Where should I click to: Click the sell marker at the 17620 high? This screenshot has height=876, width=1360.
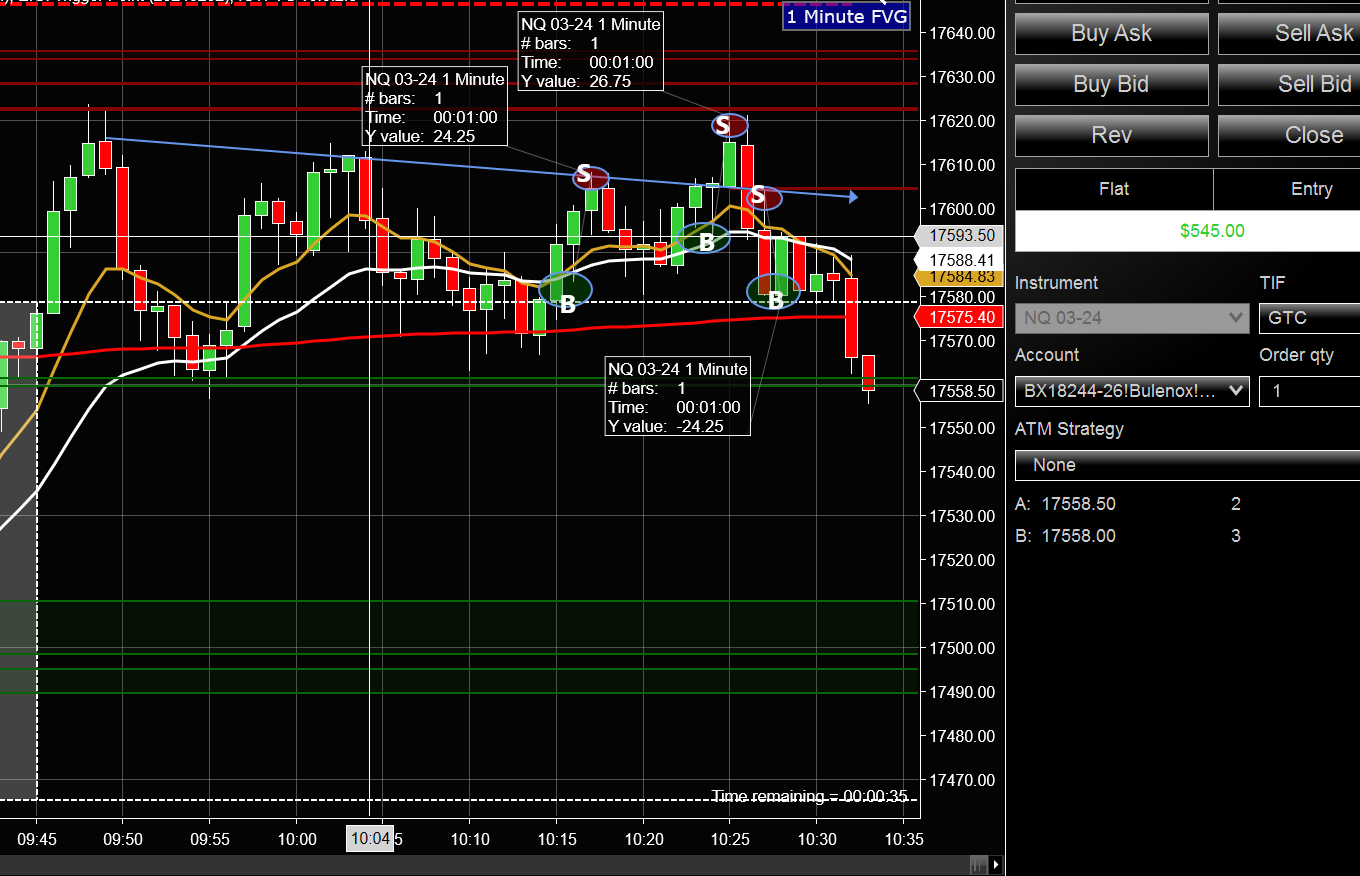coord(729,125)
